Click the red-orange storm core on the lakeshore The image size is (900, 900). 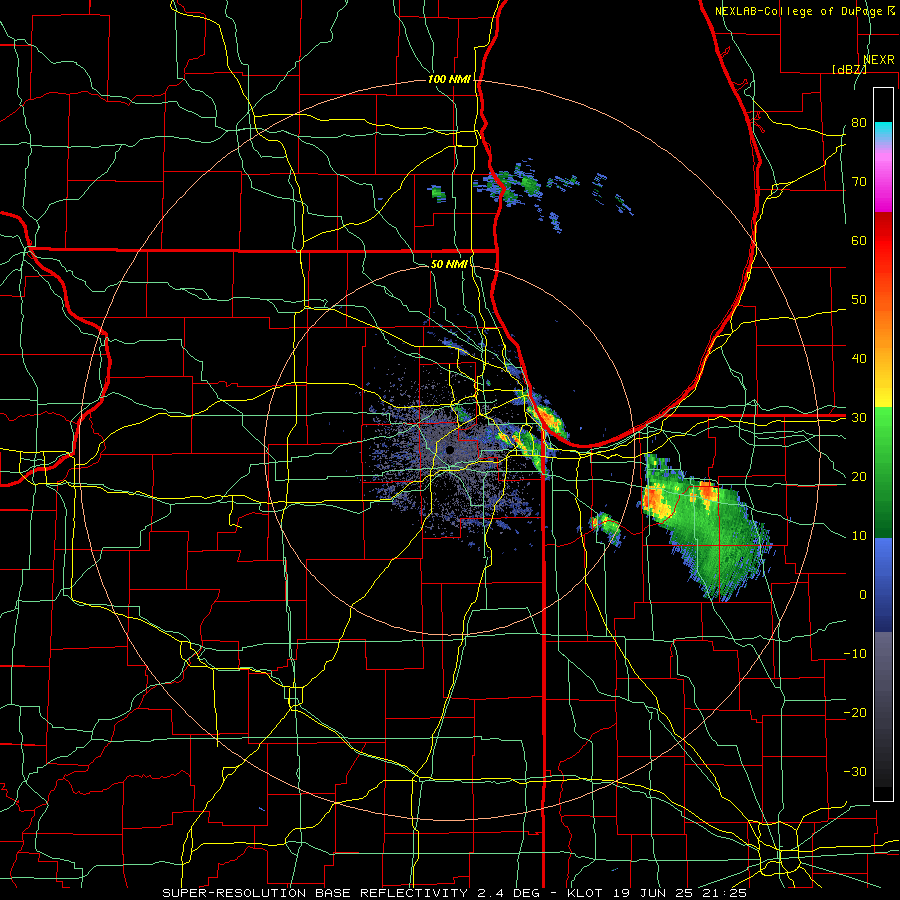pyautogui.click(x=546, y=418)
